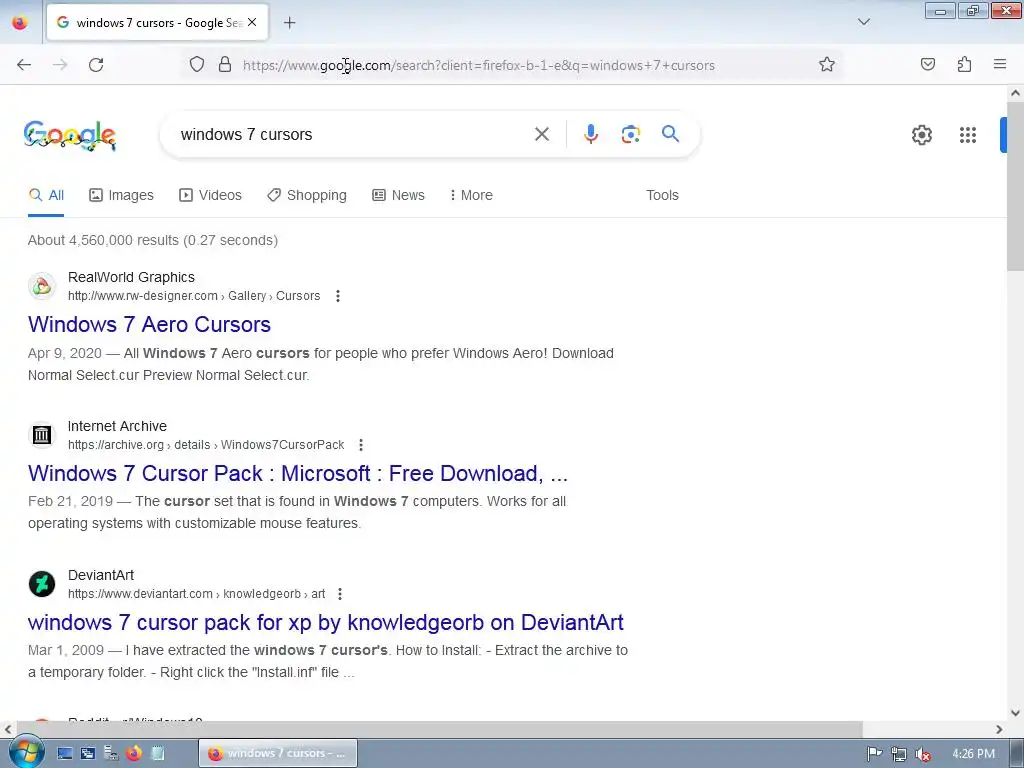Click the vertical scrollbar thumb

tap(1015, 186)
